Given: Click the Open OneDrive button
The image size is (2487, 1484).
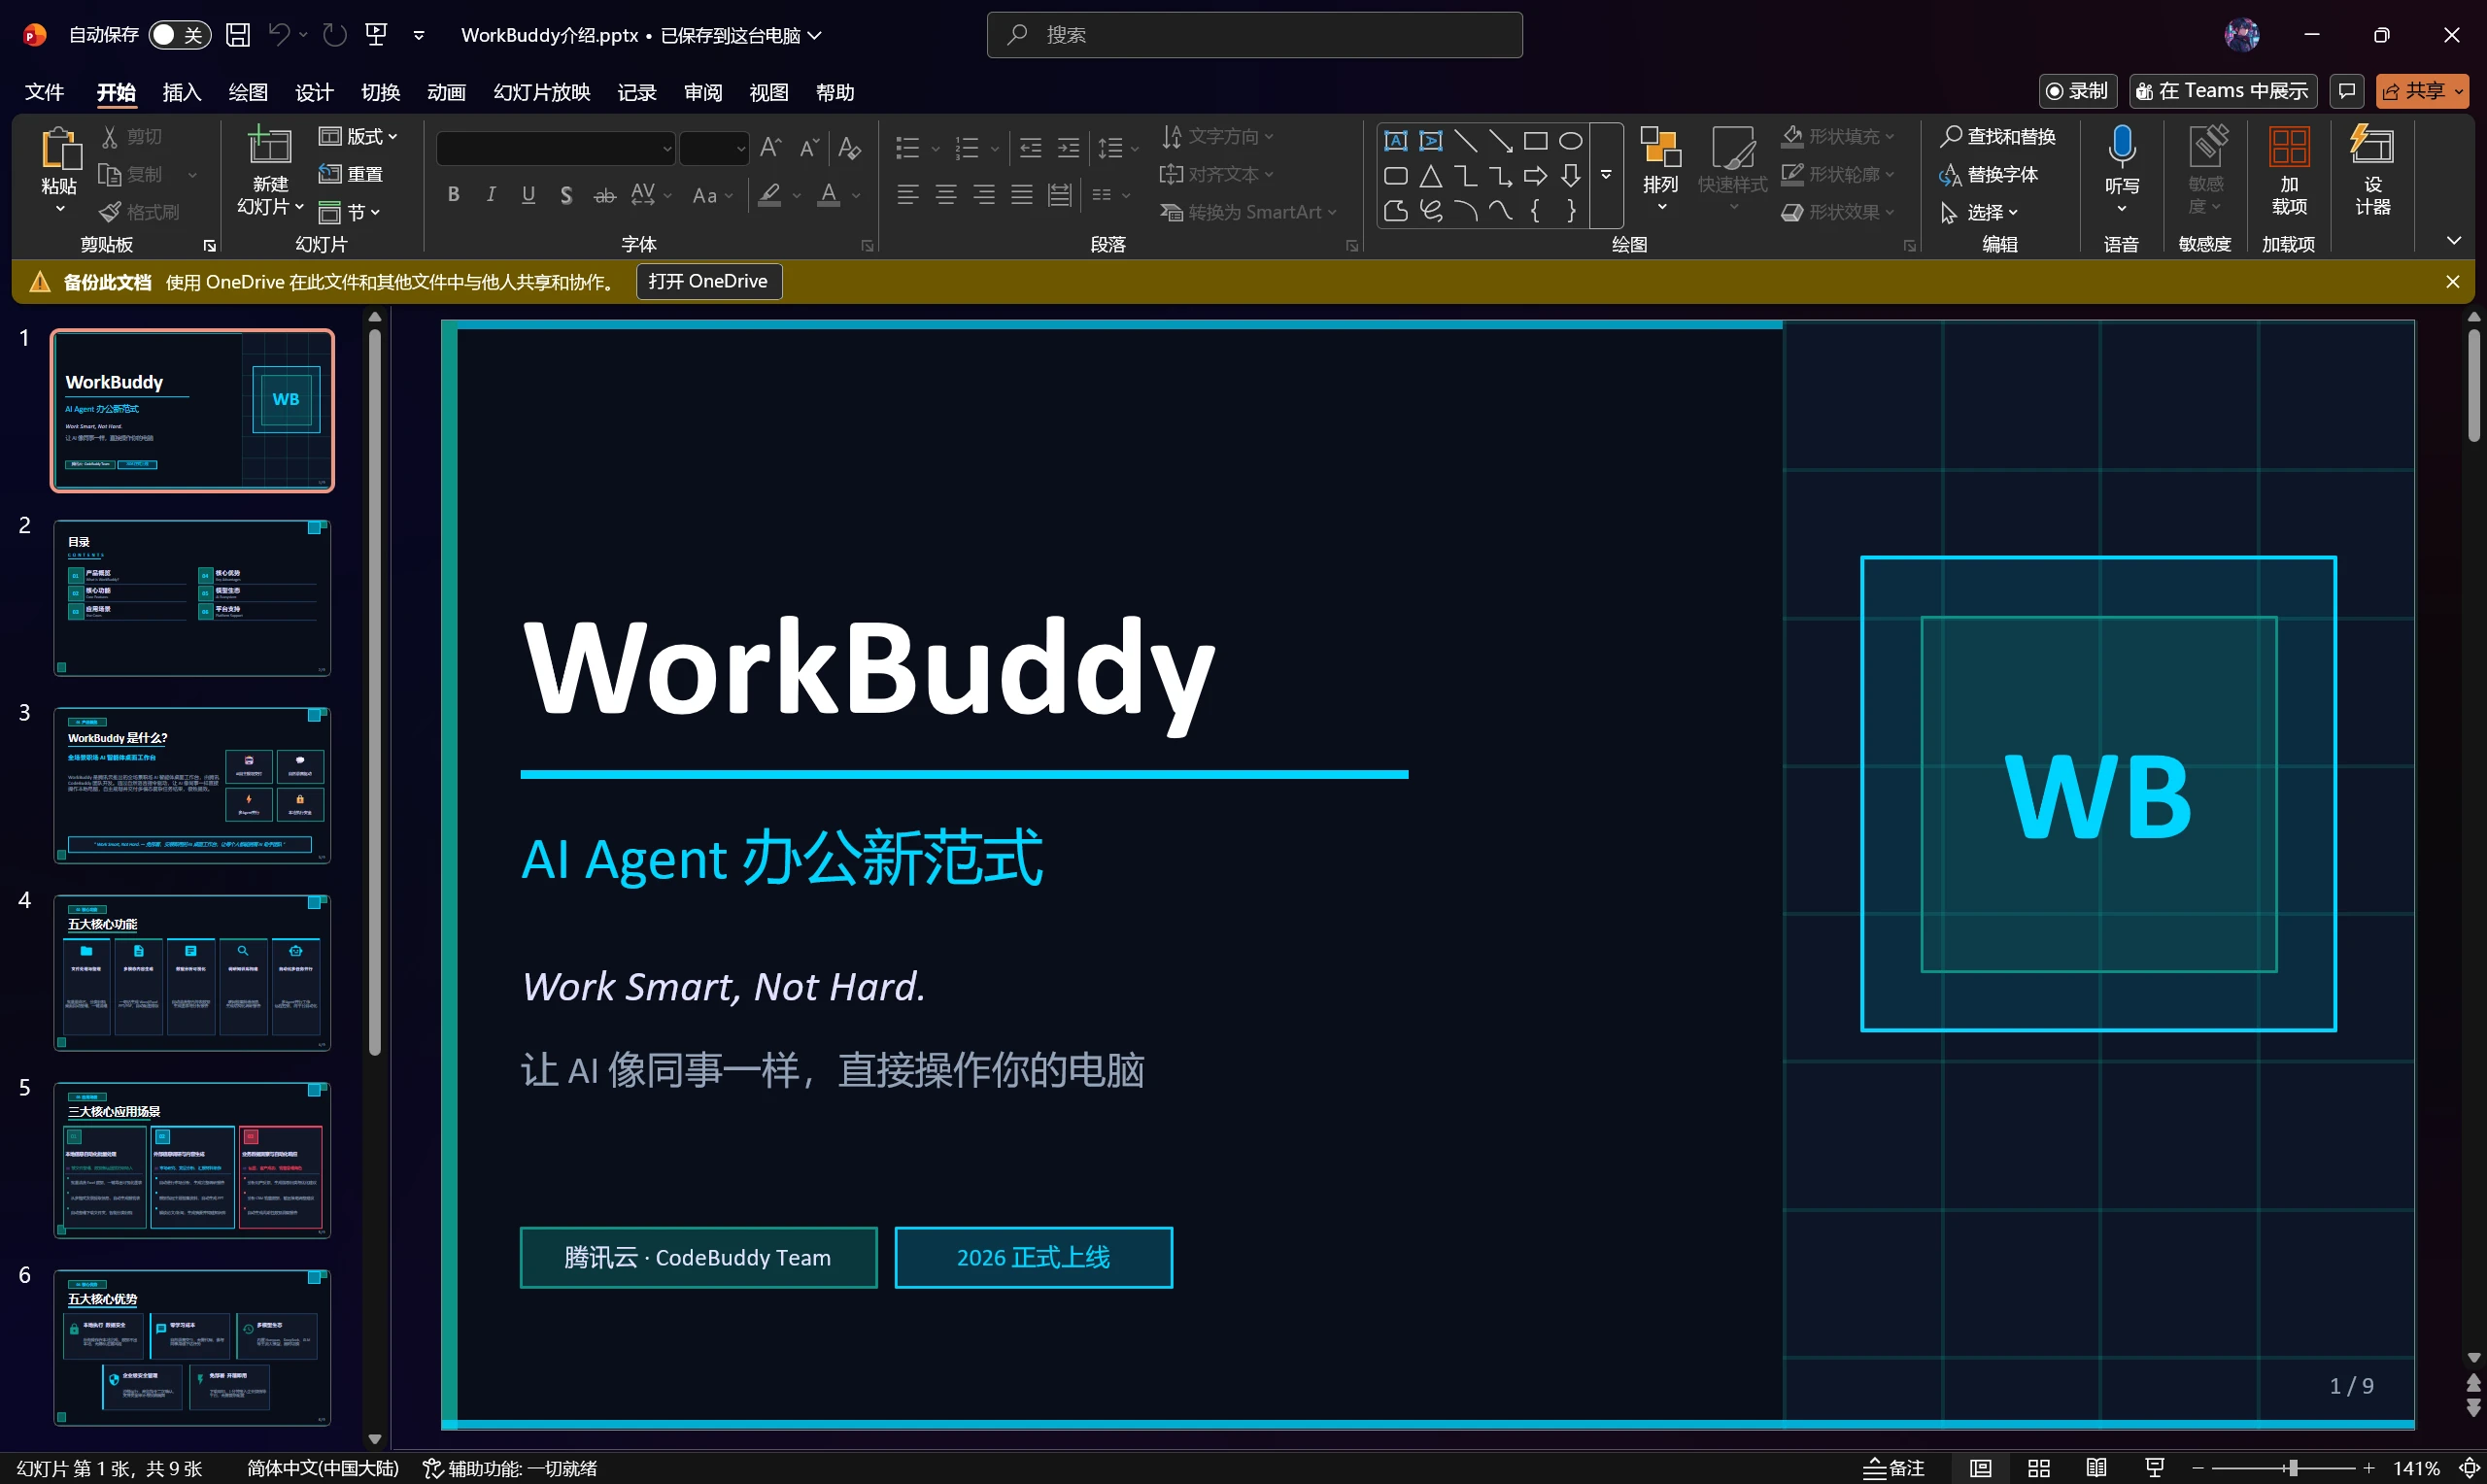Looking at the screenshot, I should click(708, 281).
